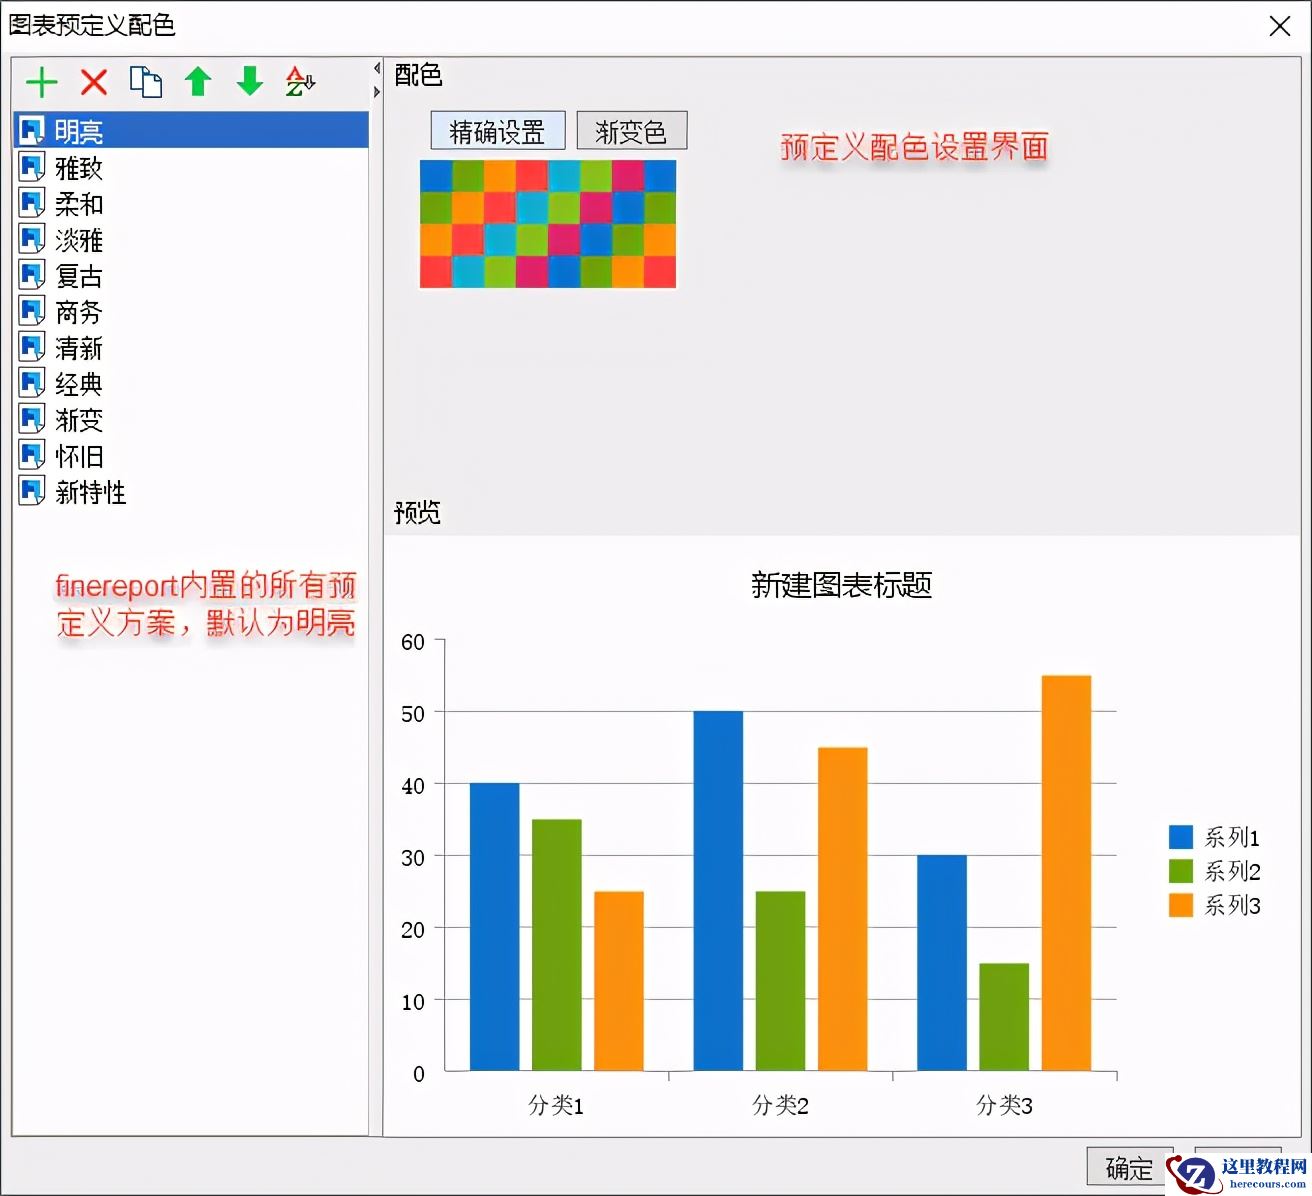Delete the selected scheme using the red X icon

coord(93,82)
